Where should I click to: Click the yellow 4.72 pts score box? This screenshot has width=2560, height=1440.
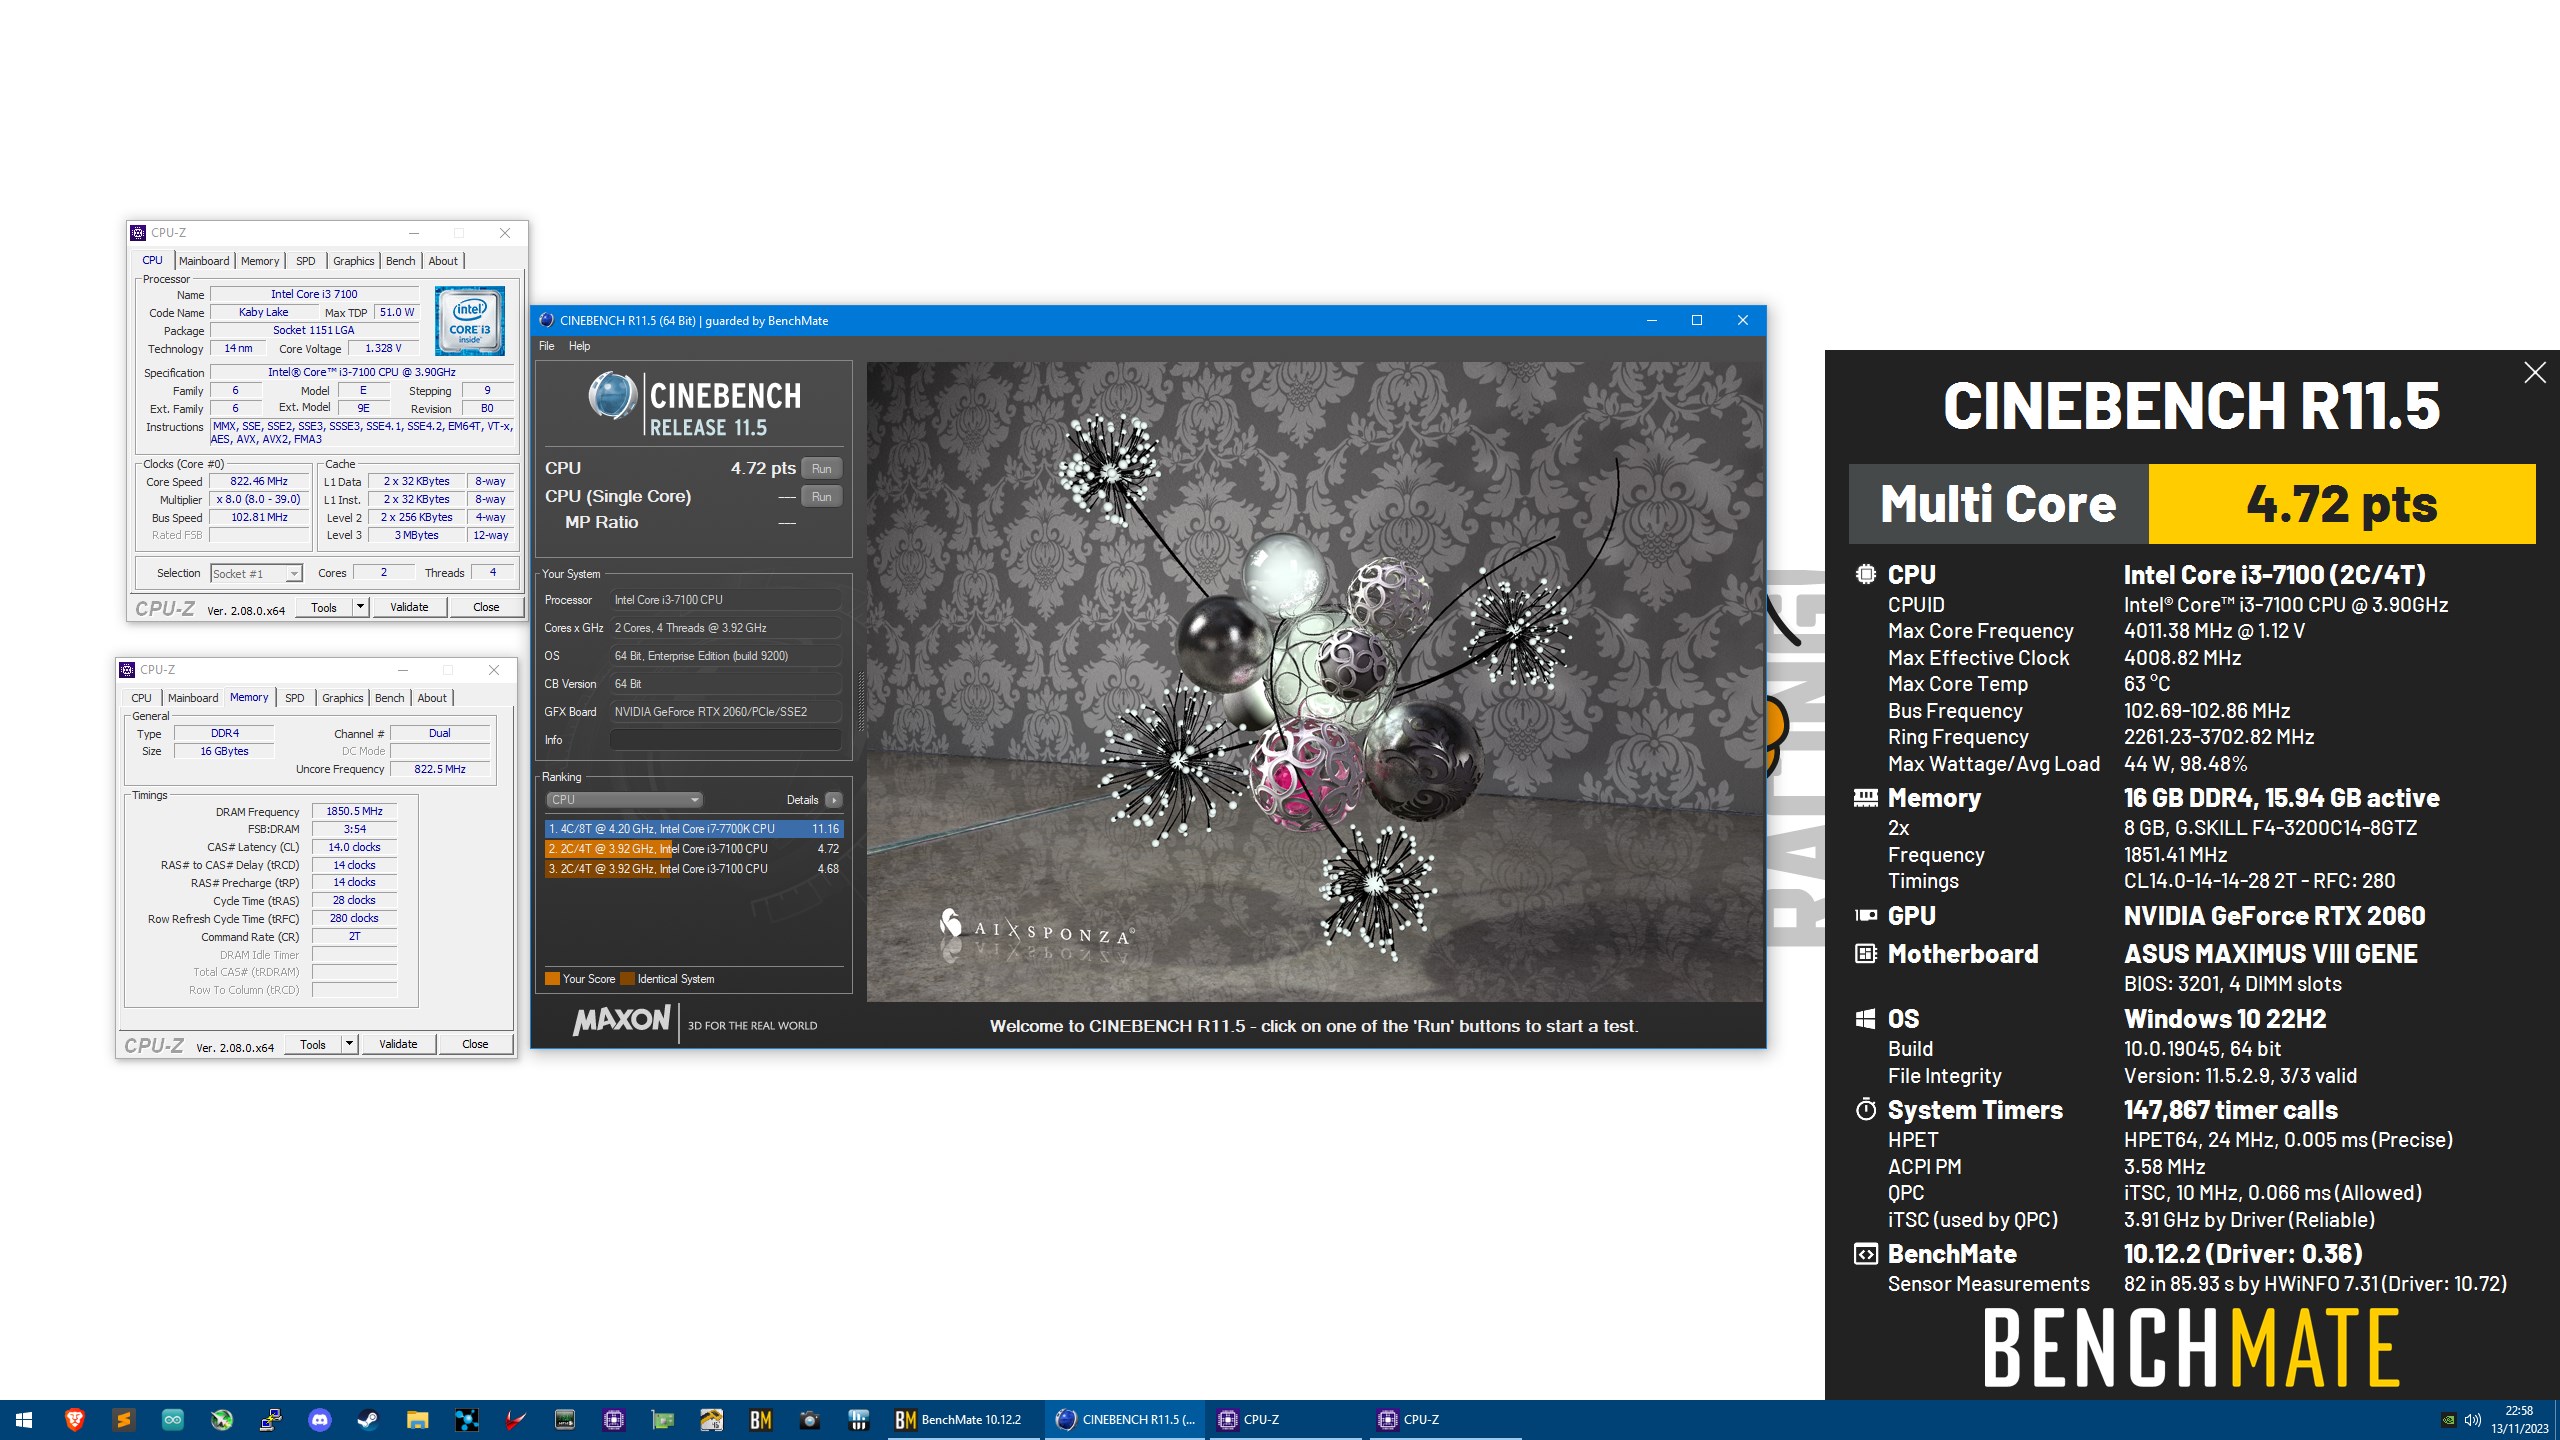pyautogui.click(x=2341, y=504)
